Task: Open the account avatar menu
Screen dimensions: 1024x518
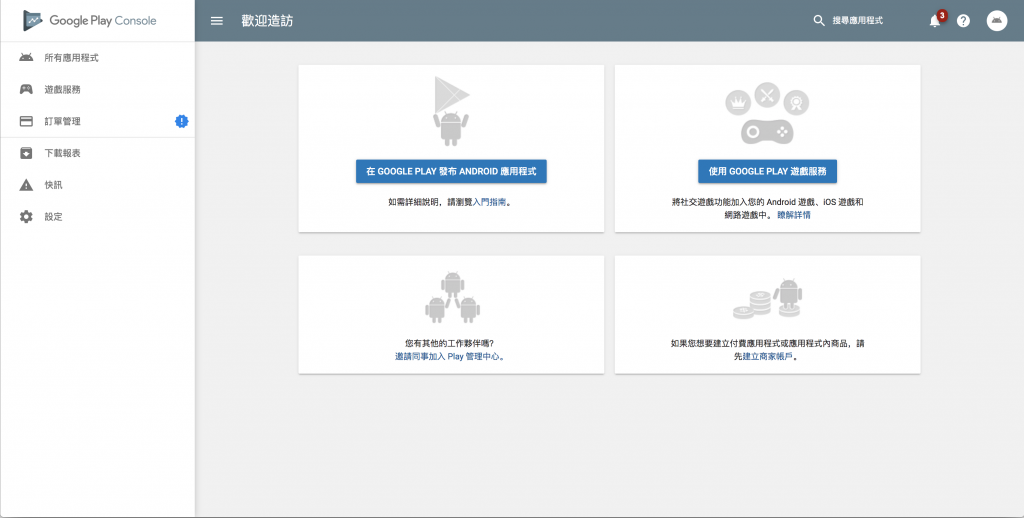Action: click(997, 21)
